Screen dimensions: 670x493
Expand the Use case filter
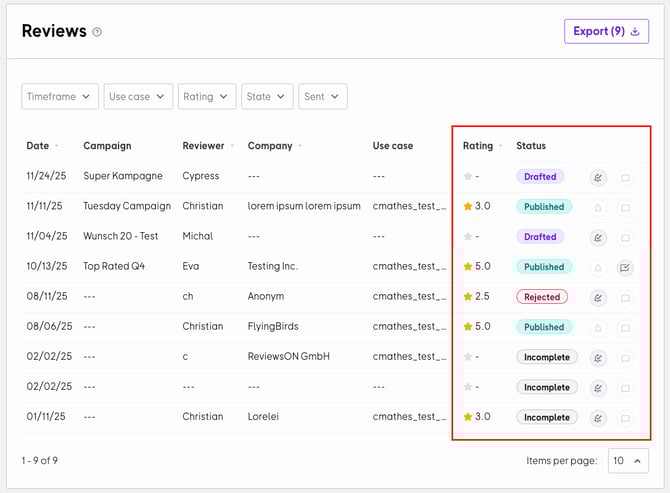click(x=138, y=97)
